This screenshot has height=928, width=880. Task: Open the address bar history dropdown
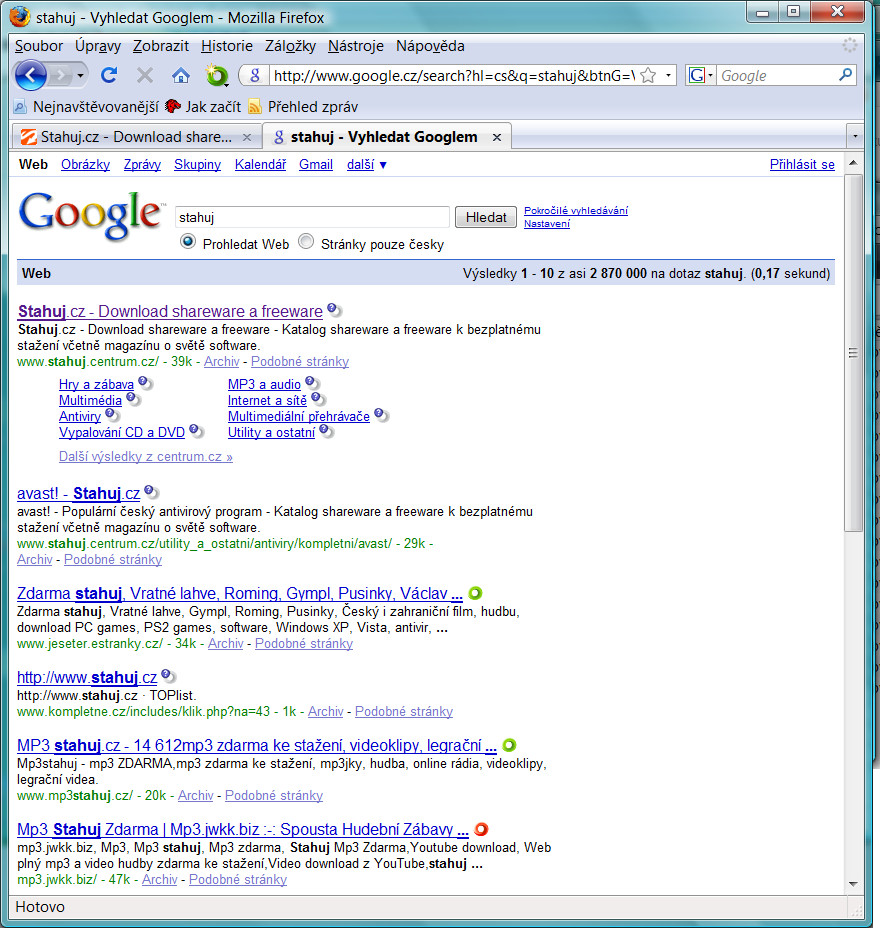[x=668, y=75]
